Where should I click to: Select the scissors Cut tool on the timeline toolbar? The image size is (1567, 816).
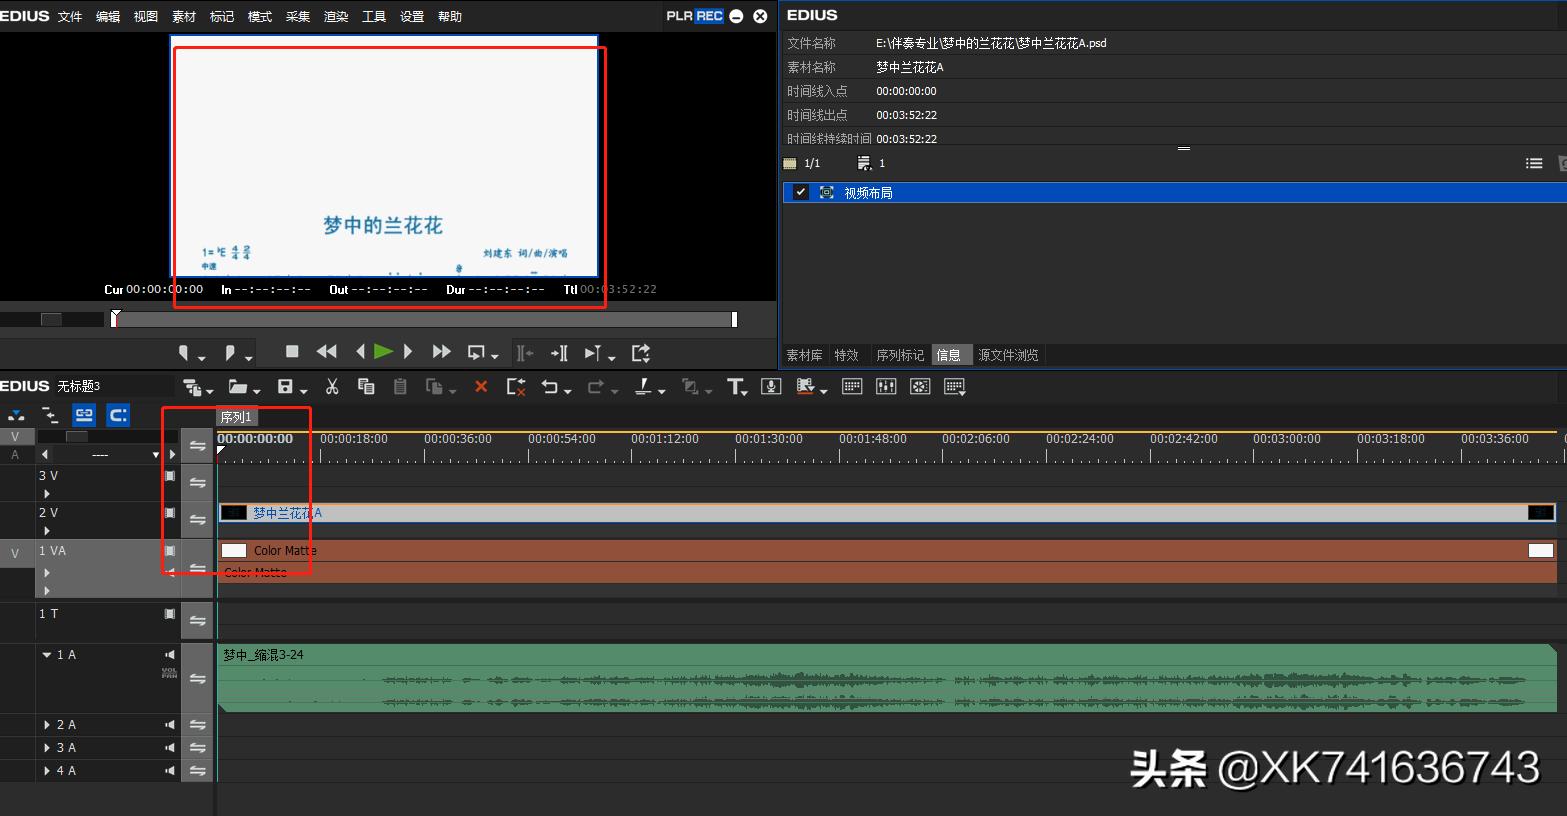click(332, 386)
